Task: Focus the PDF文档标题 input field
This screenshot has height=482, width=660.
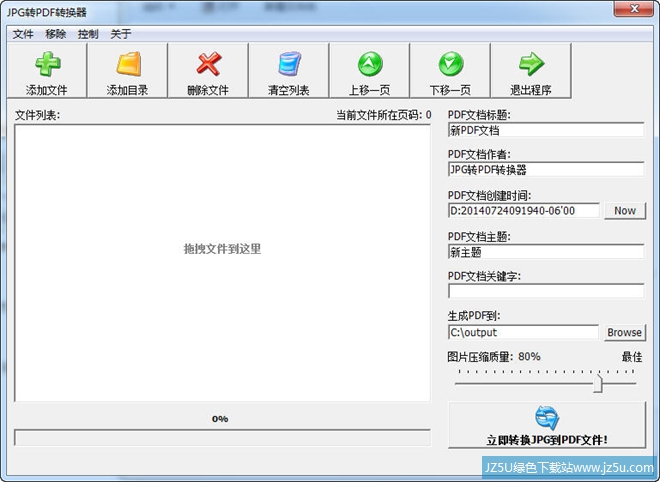Action: tap(546, 130)
